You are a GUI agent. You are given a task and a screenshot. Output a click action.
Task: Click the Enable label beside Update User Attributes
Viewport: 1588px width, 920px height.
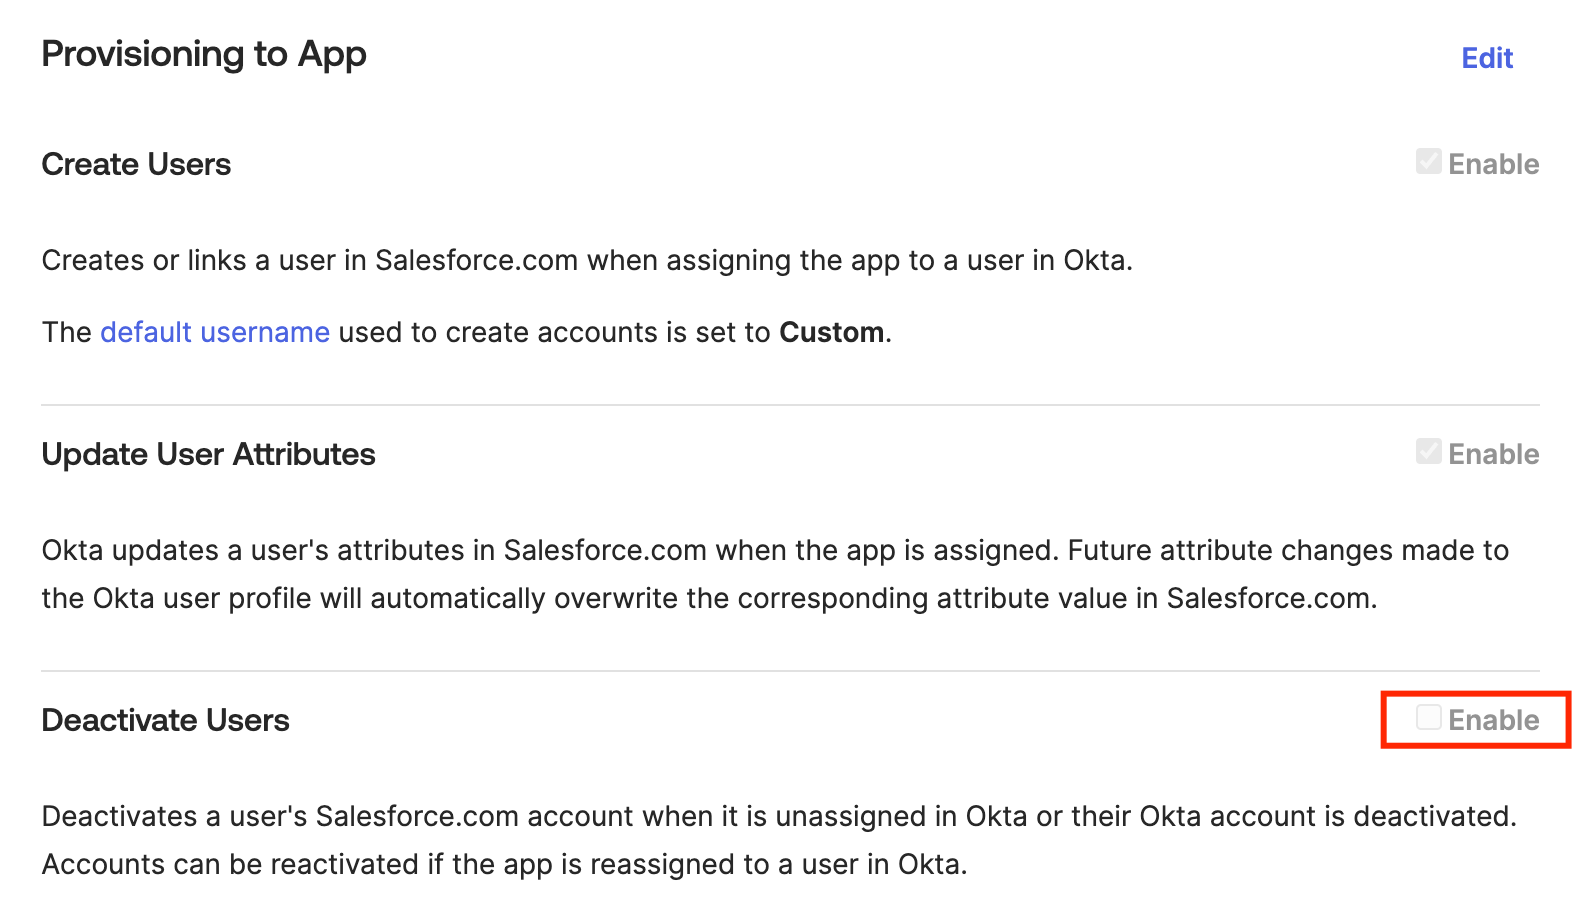point(1493,453)
